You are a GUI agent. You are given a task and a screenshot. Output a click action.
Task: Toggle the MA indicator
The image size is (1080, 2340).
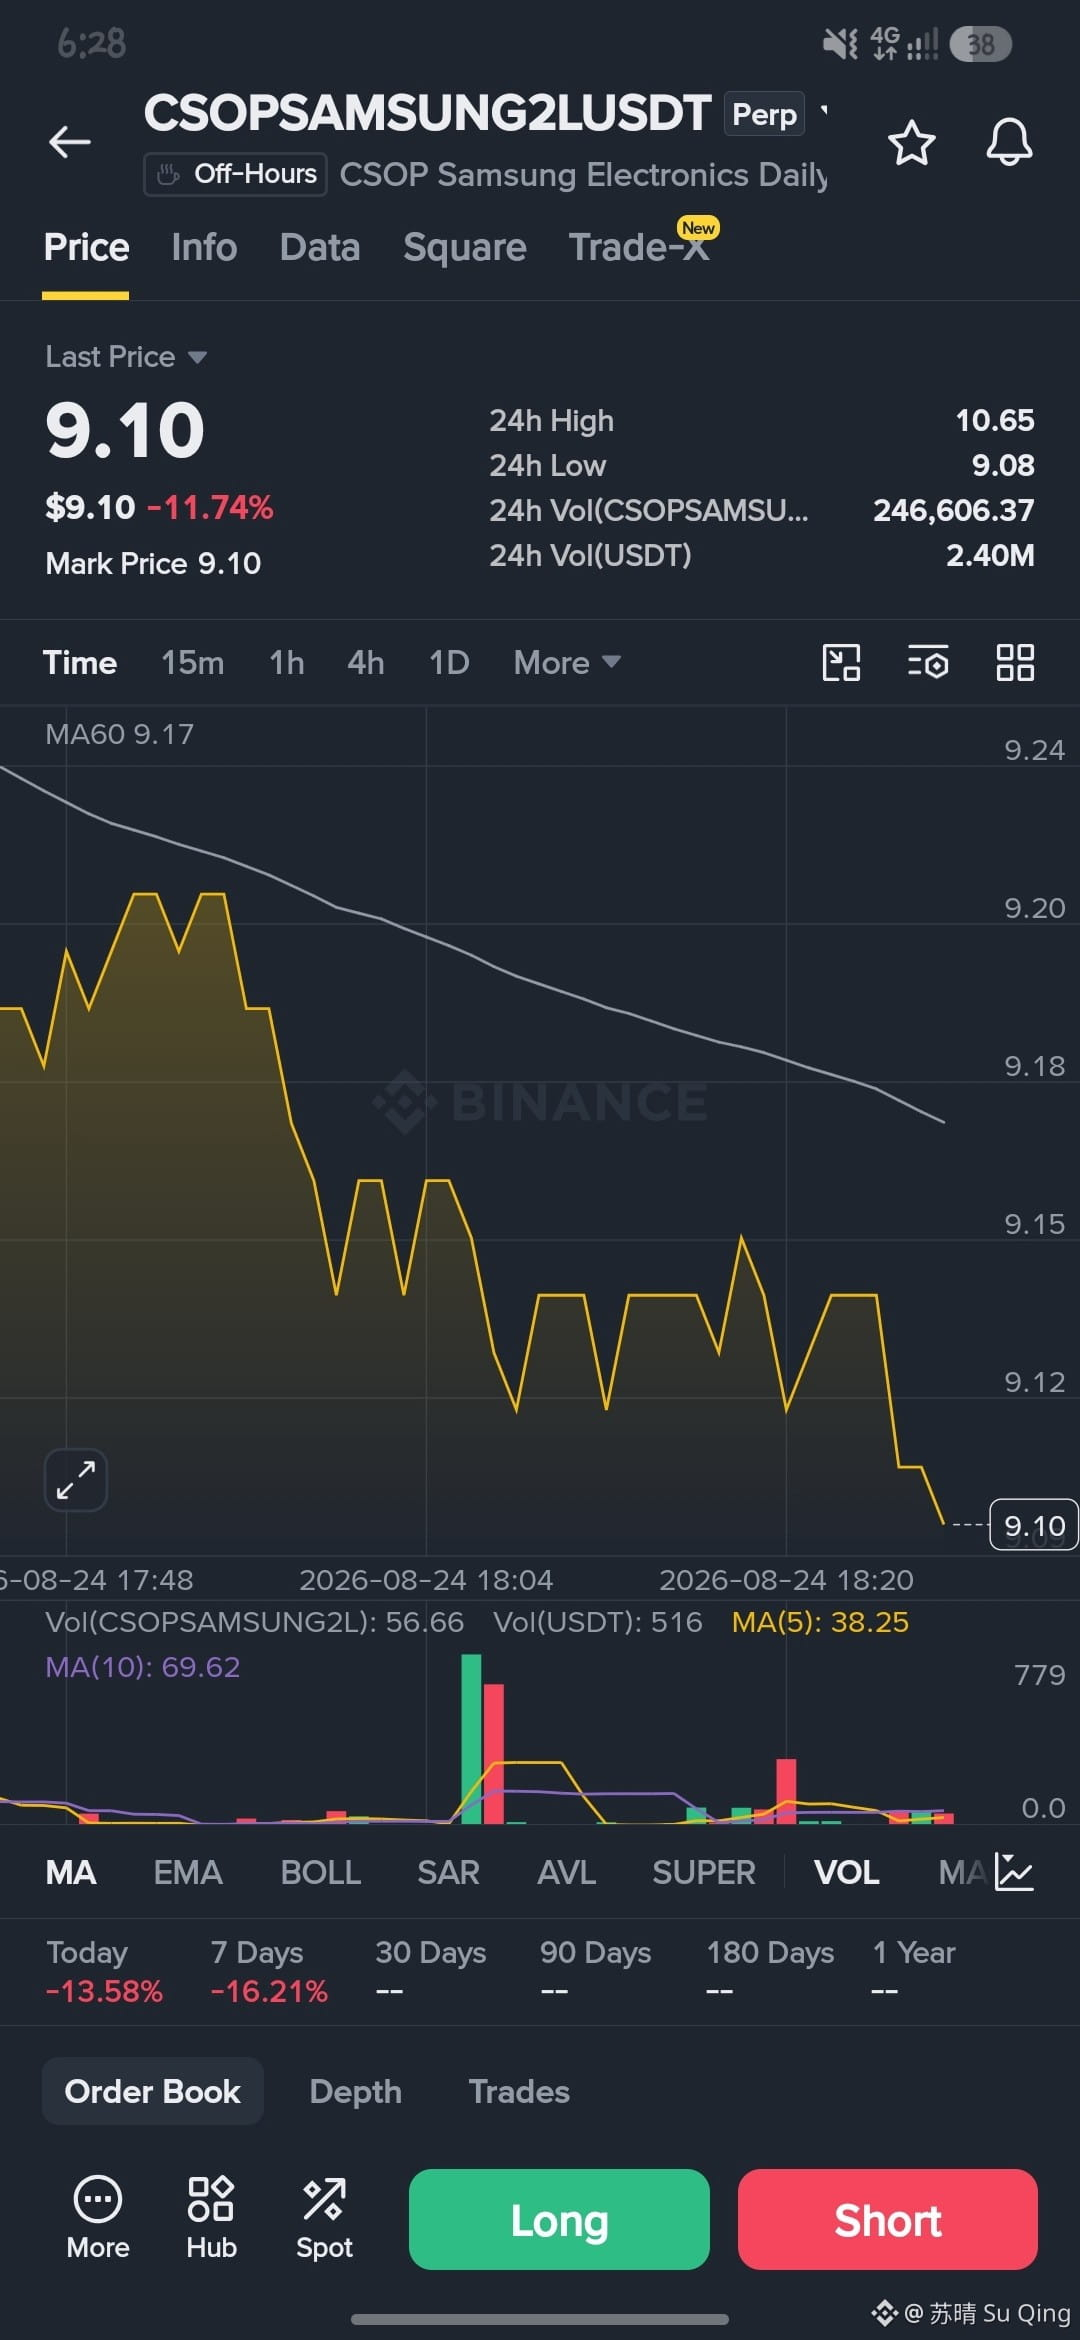click(x=71, y=1872)
